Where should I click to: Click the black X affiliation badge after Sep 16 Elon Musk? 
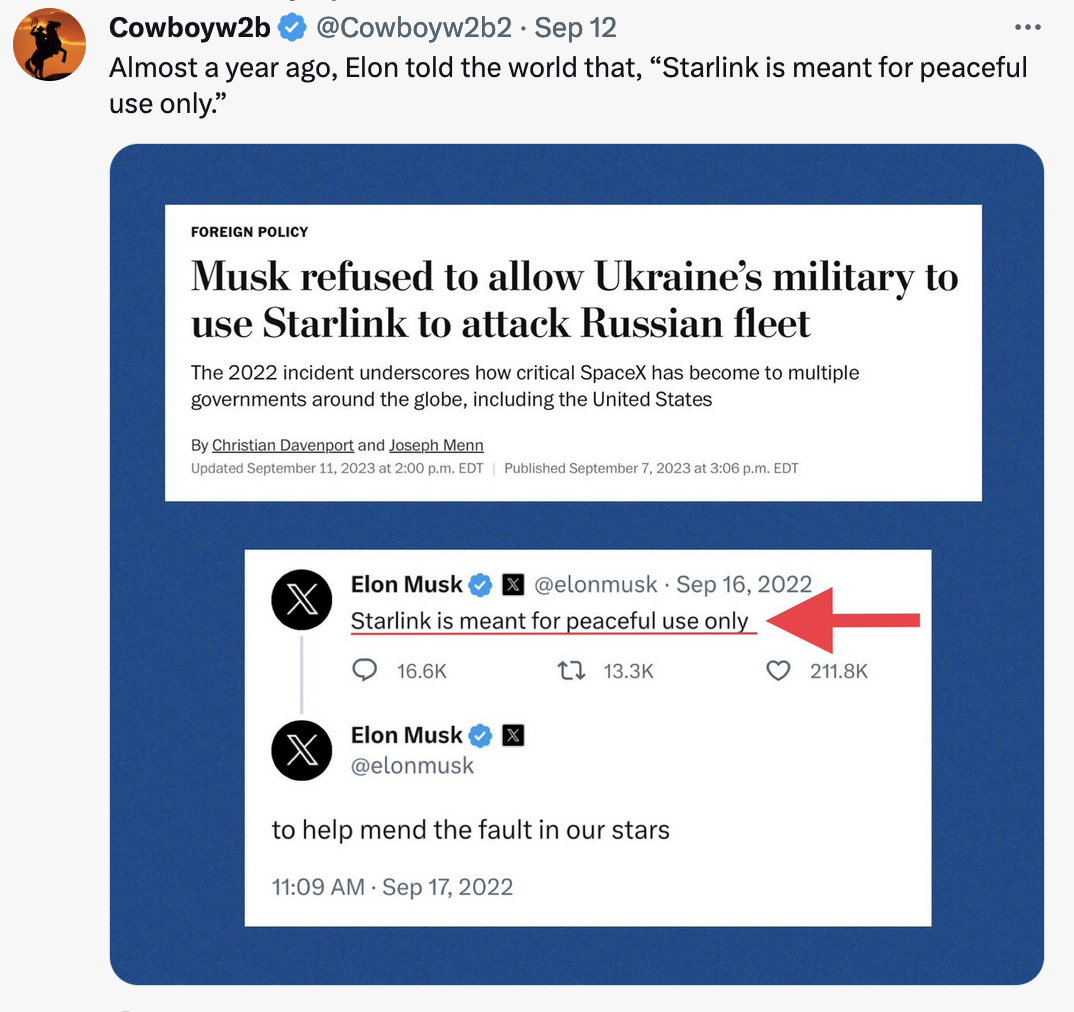click(x=513, y=585)
